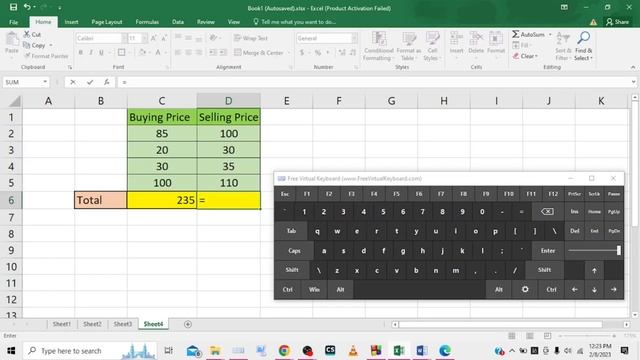640x360 pixels.
Task: Click the left Shift key on virtual keyboard
Action: point(292,270)
